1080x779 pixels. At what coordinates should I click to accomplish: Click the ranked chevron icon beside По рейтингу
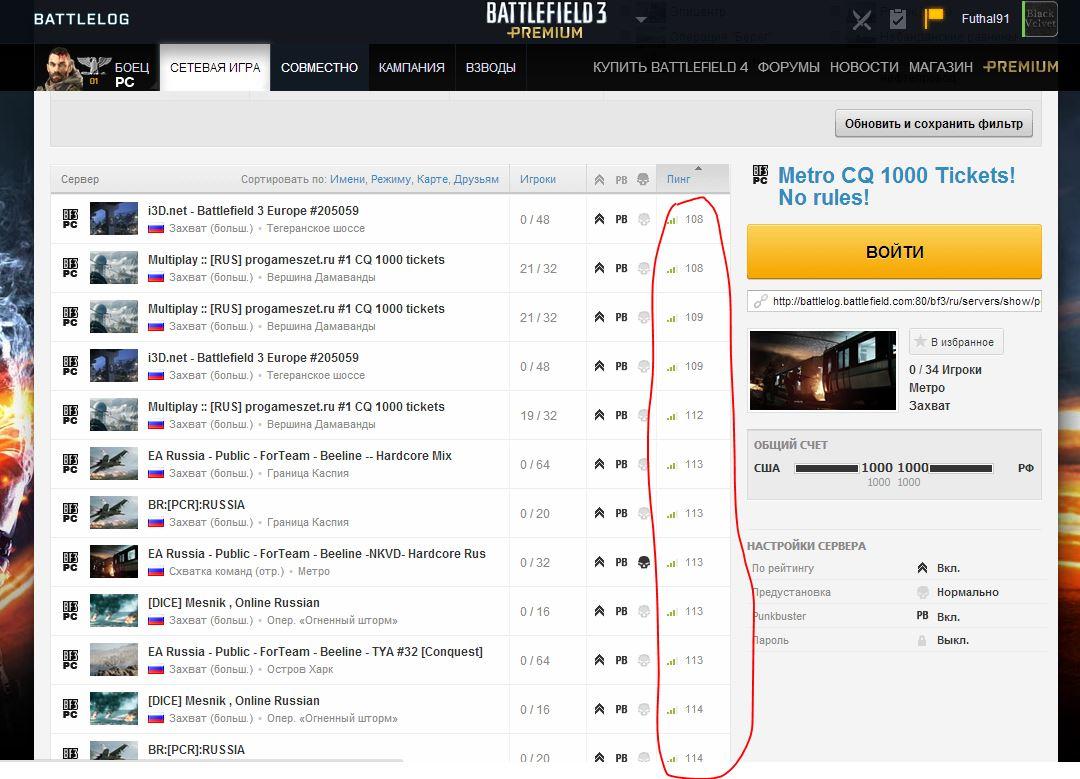[x=922, y=568]
